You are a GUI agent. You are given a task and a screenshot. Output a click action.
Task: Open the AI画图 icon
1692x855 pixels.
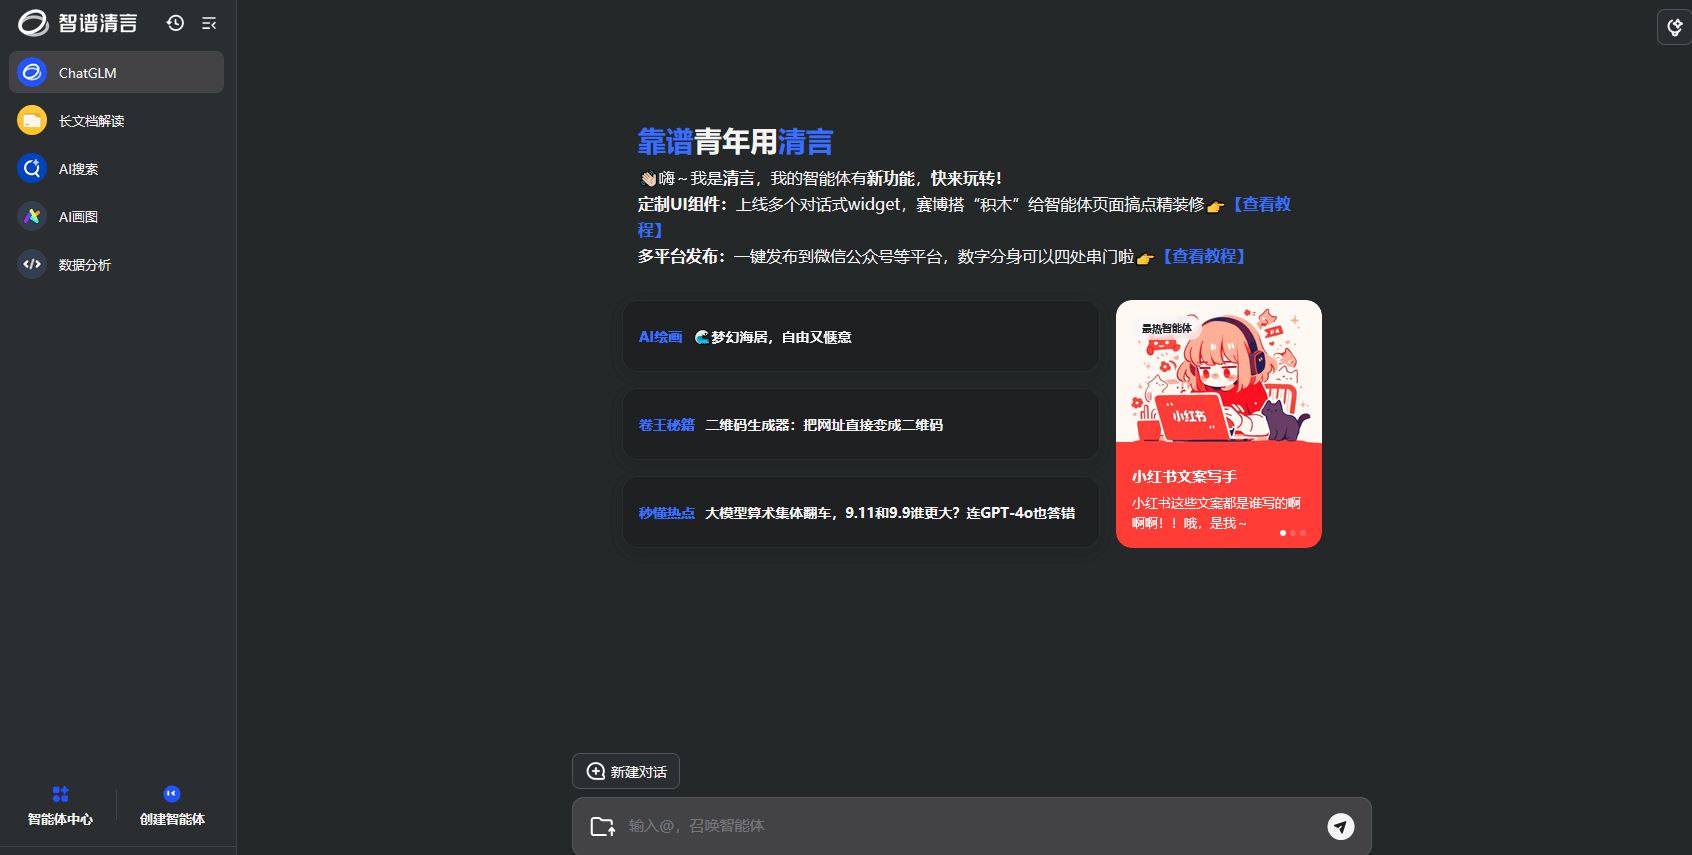coord(32,216)
